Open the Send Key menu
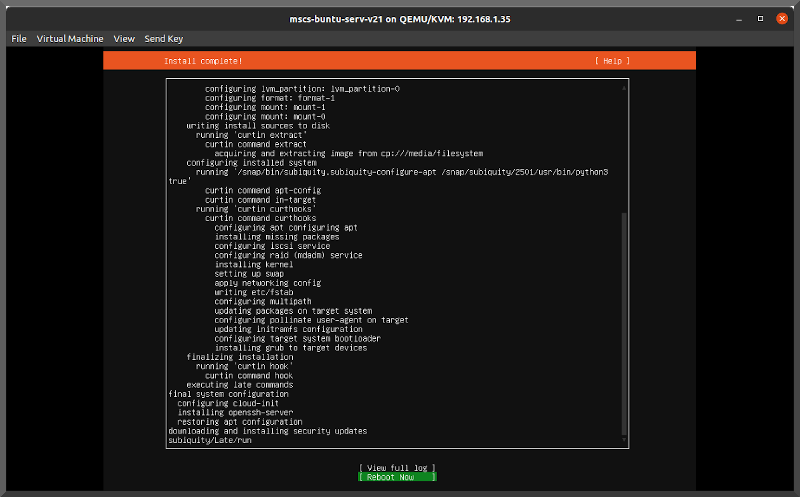The height and width of the screenshot is (497, 800). [164, 38]
